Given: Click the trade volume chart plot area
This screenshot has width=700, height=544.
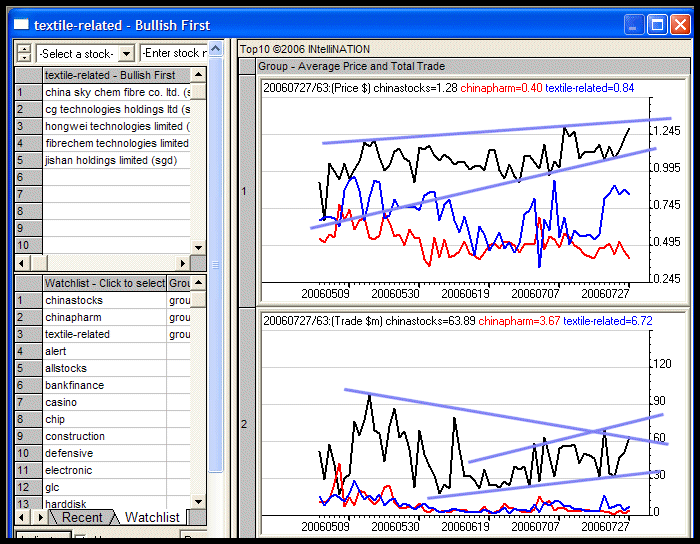Looking at the screenshot, I should (455, 423).
